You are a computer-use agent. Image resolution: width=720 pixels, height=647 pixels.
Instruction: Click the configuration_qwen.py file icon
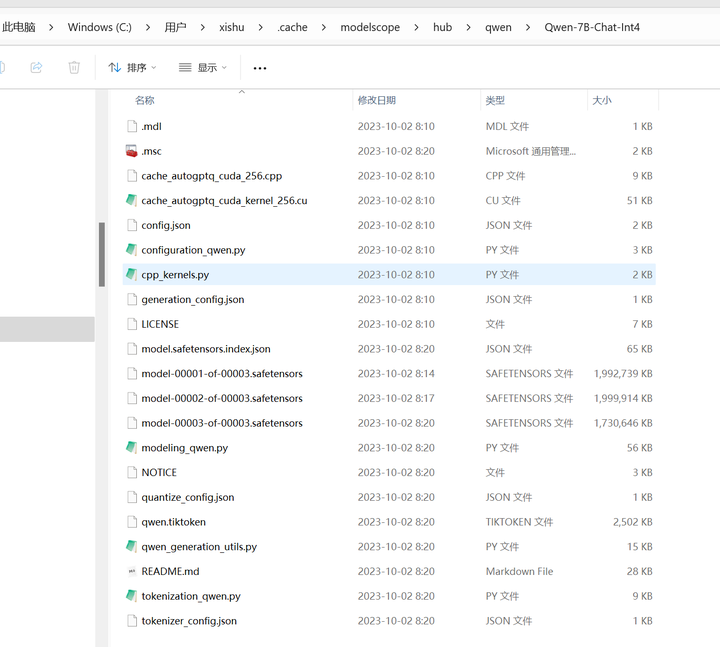pyautogui.click(x=132, y=250)
